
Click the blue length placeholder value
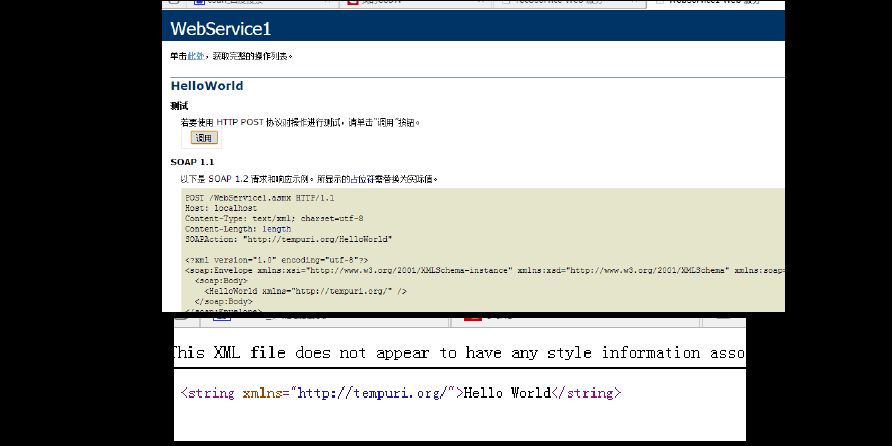pos(276,229)
